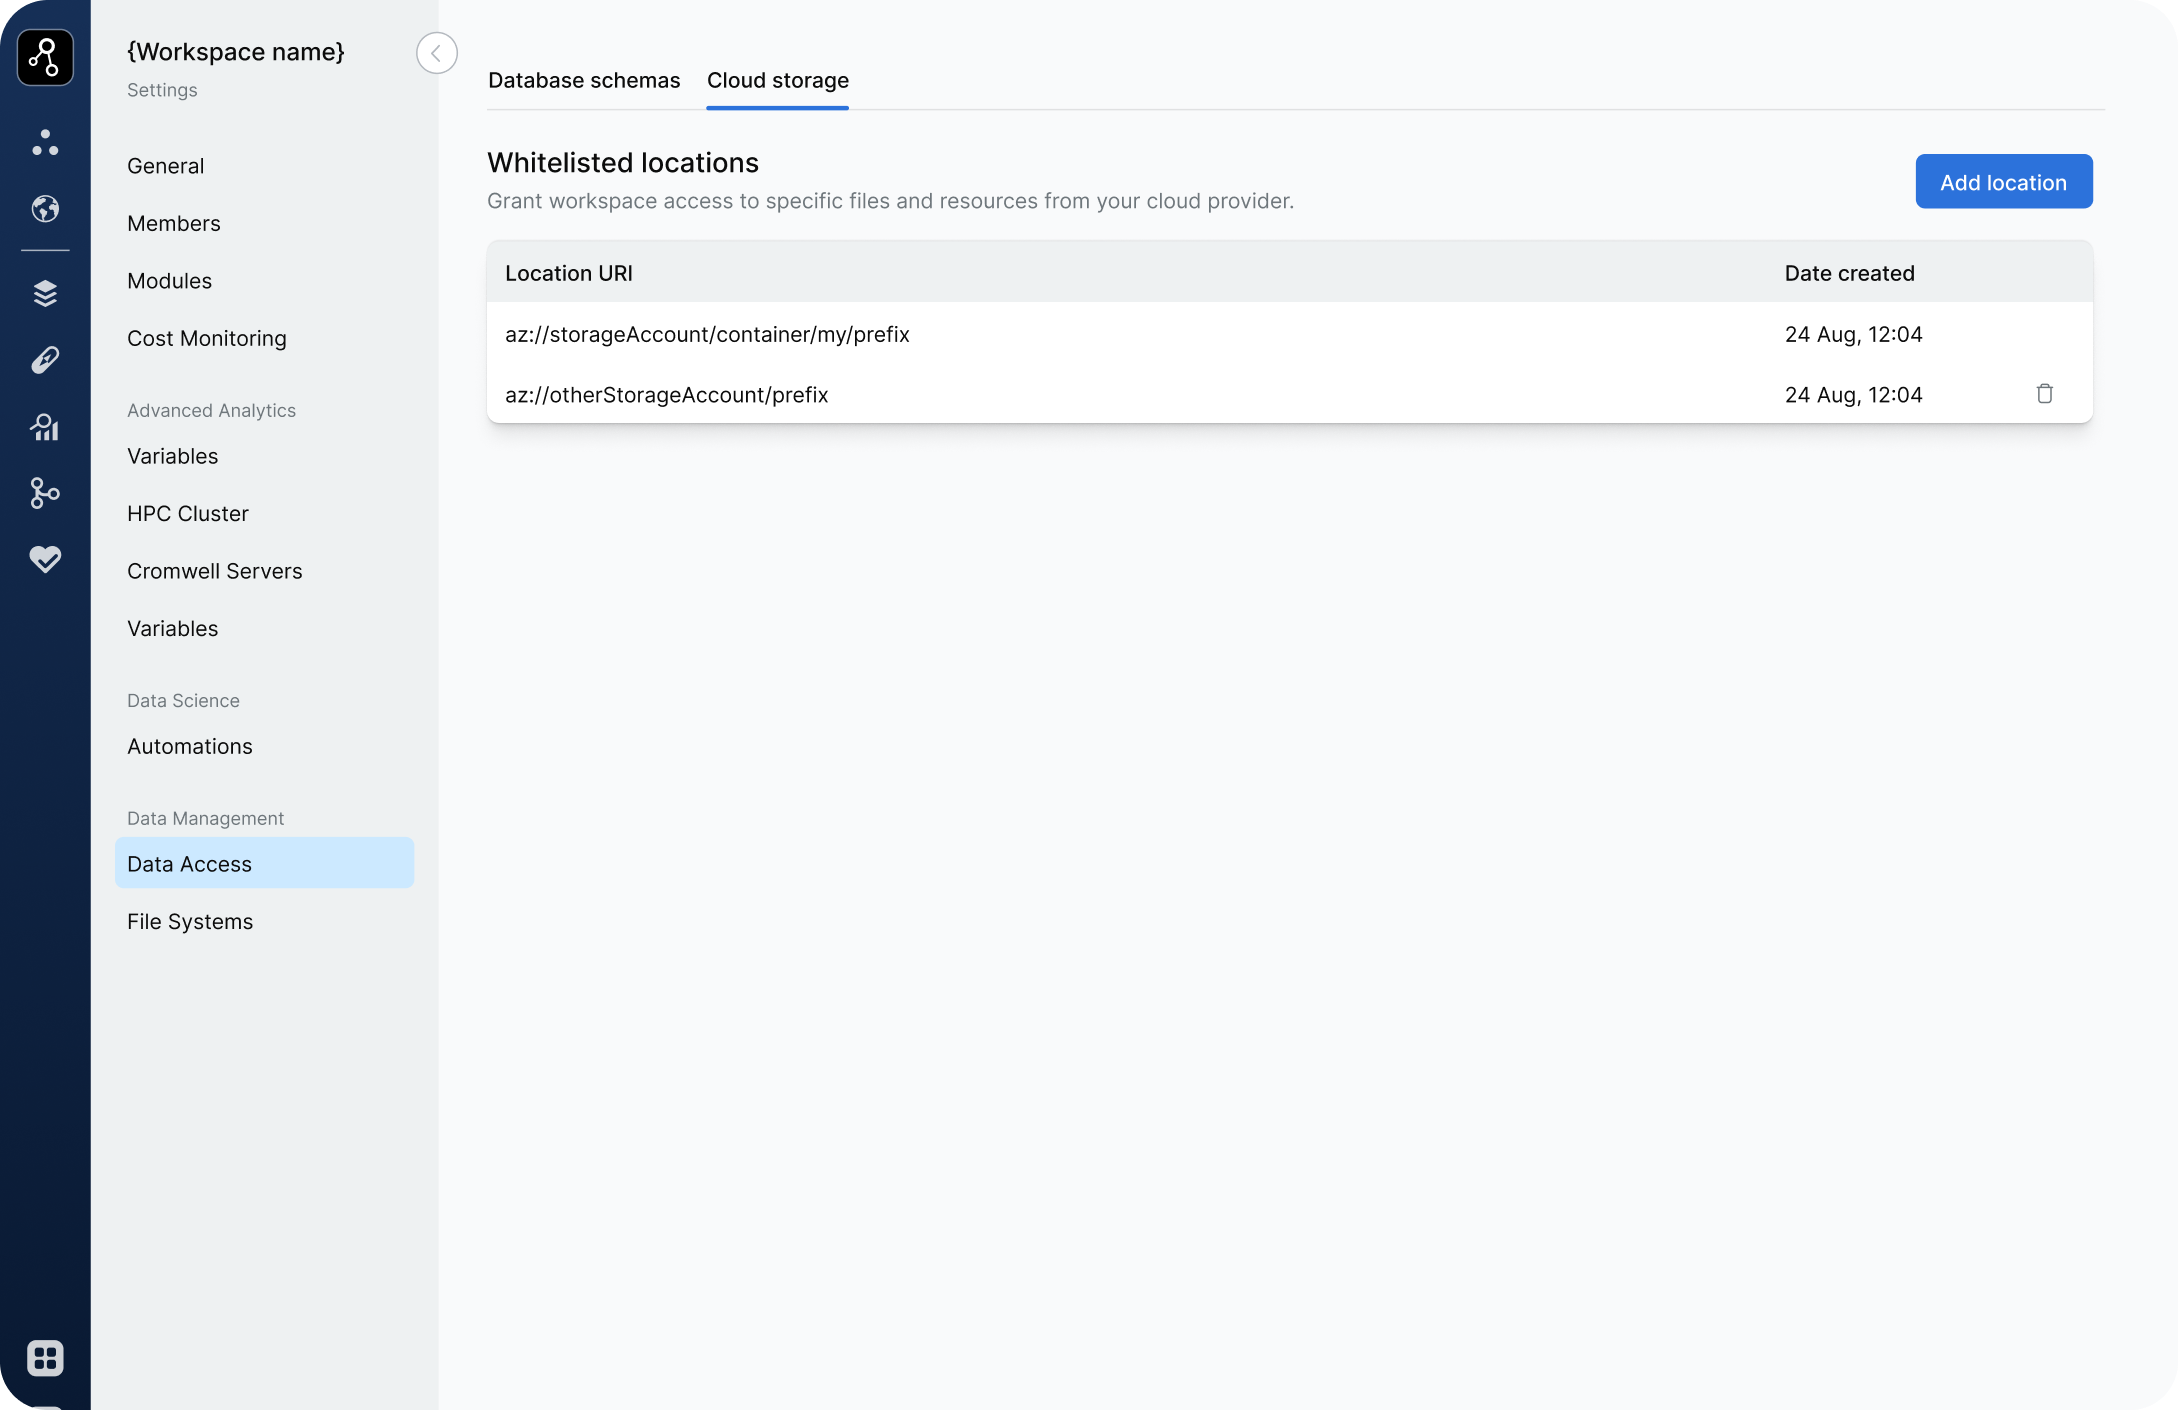Open General settings
The image size is (2178, 1410).
(165, 166)
